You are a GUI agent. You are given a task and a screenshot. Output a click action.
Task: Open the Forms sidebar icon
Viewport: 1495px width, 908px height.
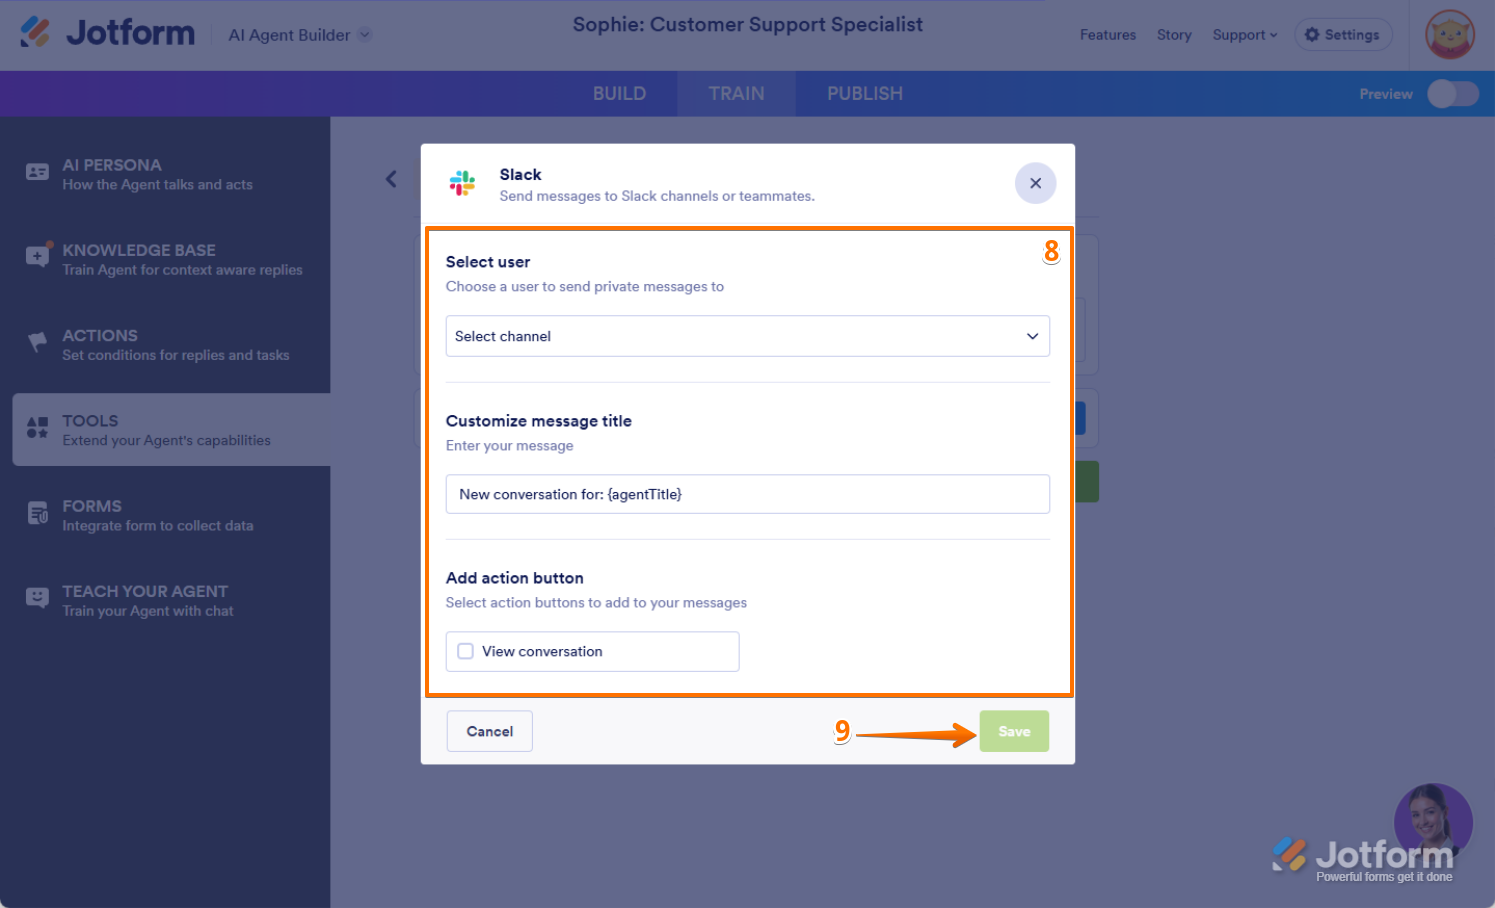37,514
